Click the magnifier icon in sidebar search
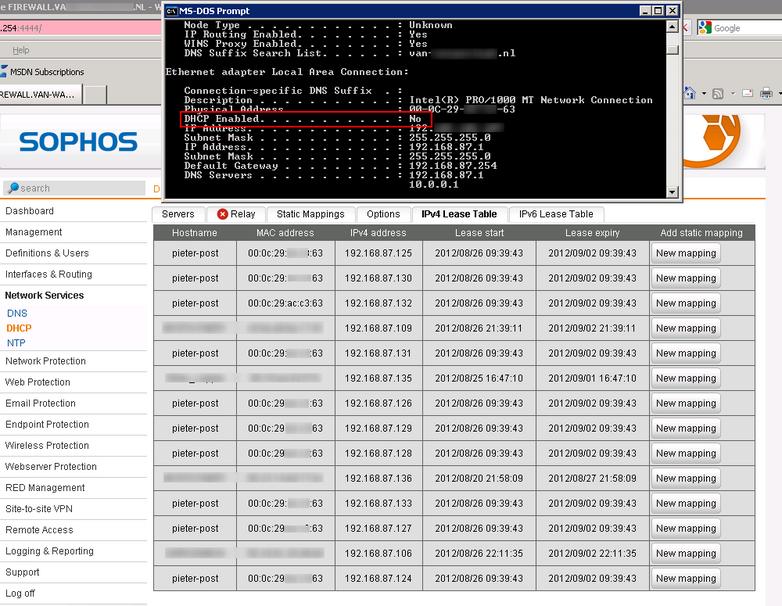The image size is (782, 606). (13, 188)
